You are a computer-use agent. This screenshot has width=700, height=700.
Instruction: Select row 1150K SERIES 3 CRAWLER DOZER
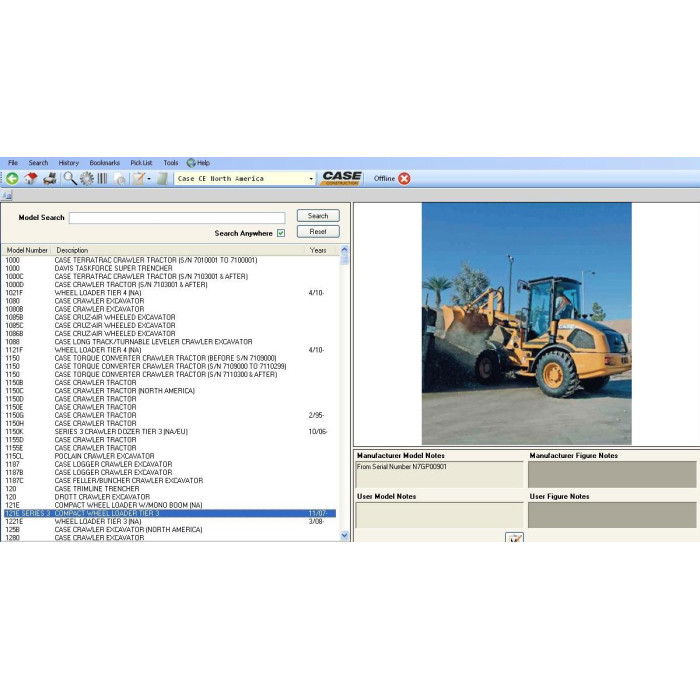click(x=170, y=432)
